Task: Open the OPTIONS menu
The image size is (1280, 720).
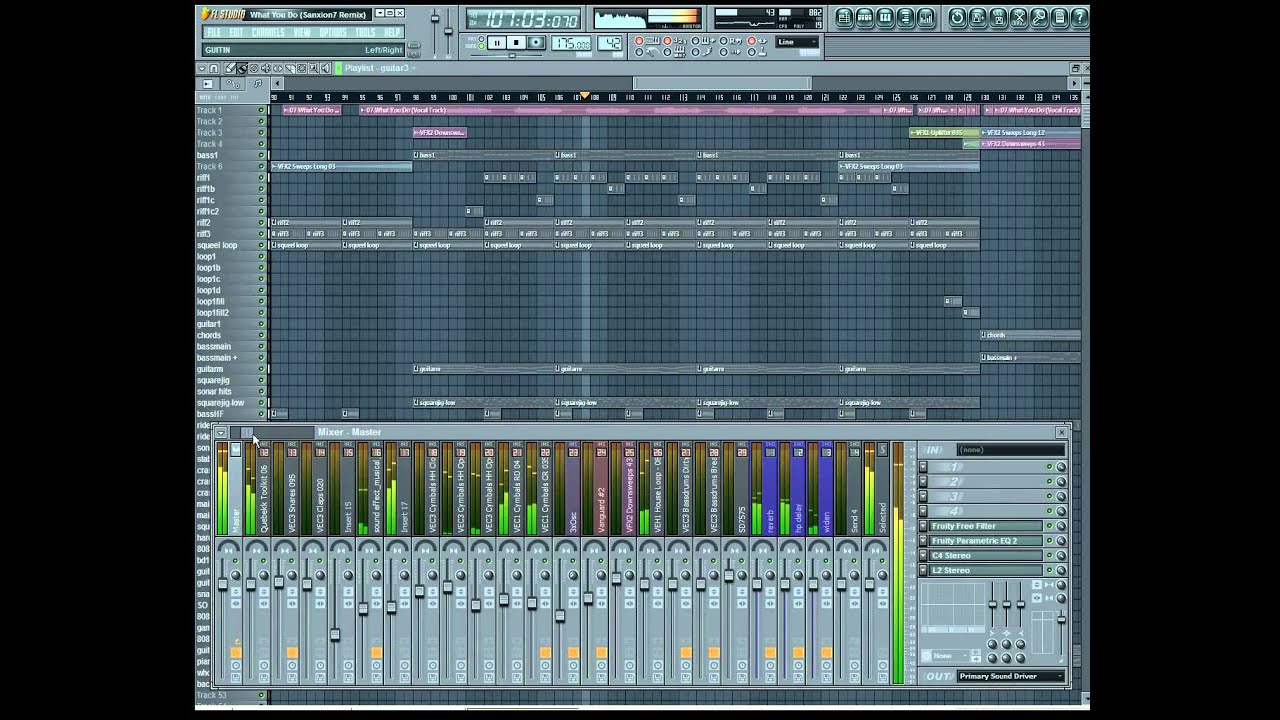Action: [x=333, y=33]
